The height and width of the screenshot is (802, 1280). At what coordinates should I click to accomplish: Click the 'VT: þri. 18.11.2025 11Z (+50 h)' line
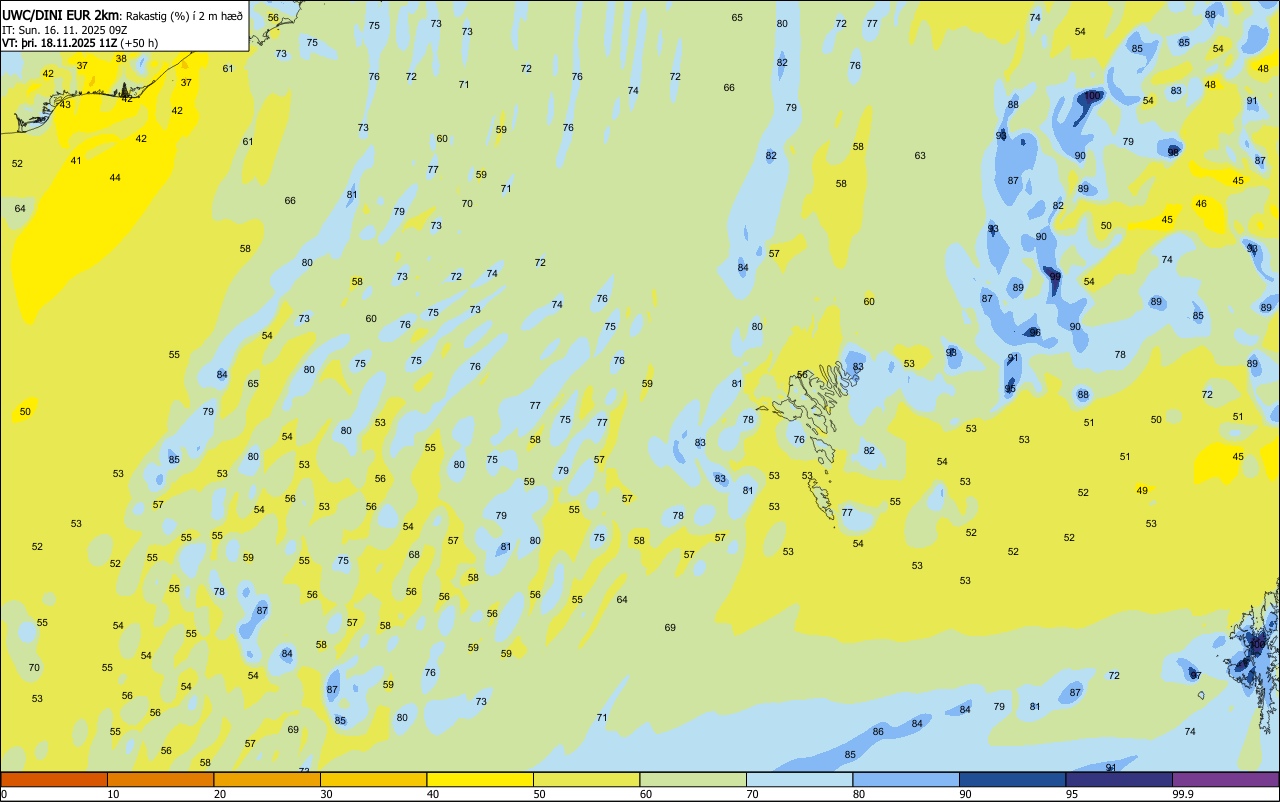tap(82, 42)
